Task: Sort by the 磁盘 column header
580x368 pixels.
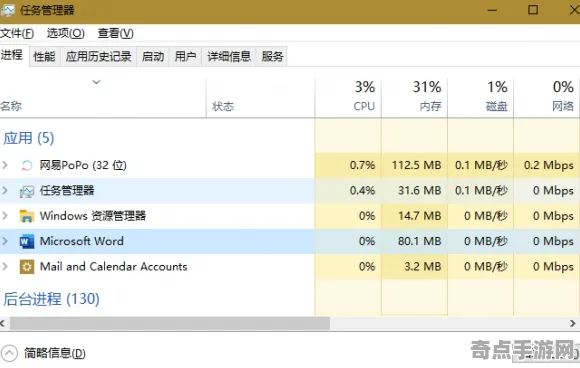Action: tap(480, 98)
